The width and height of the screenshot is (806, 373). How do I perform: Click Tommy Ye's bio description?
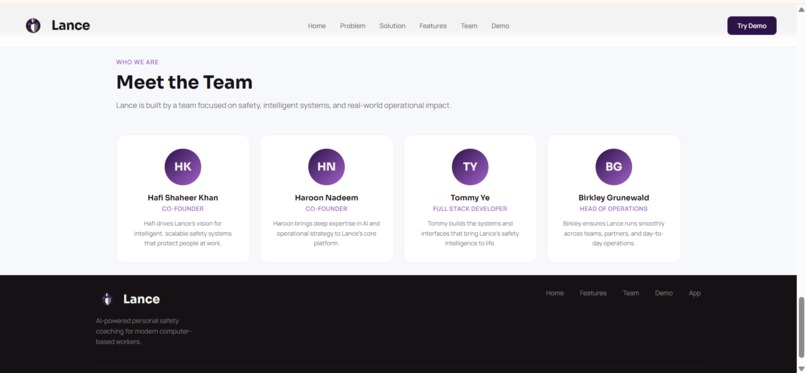[x=470, y=233]
